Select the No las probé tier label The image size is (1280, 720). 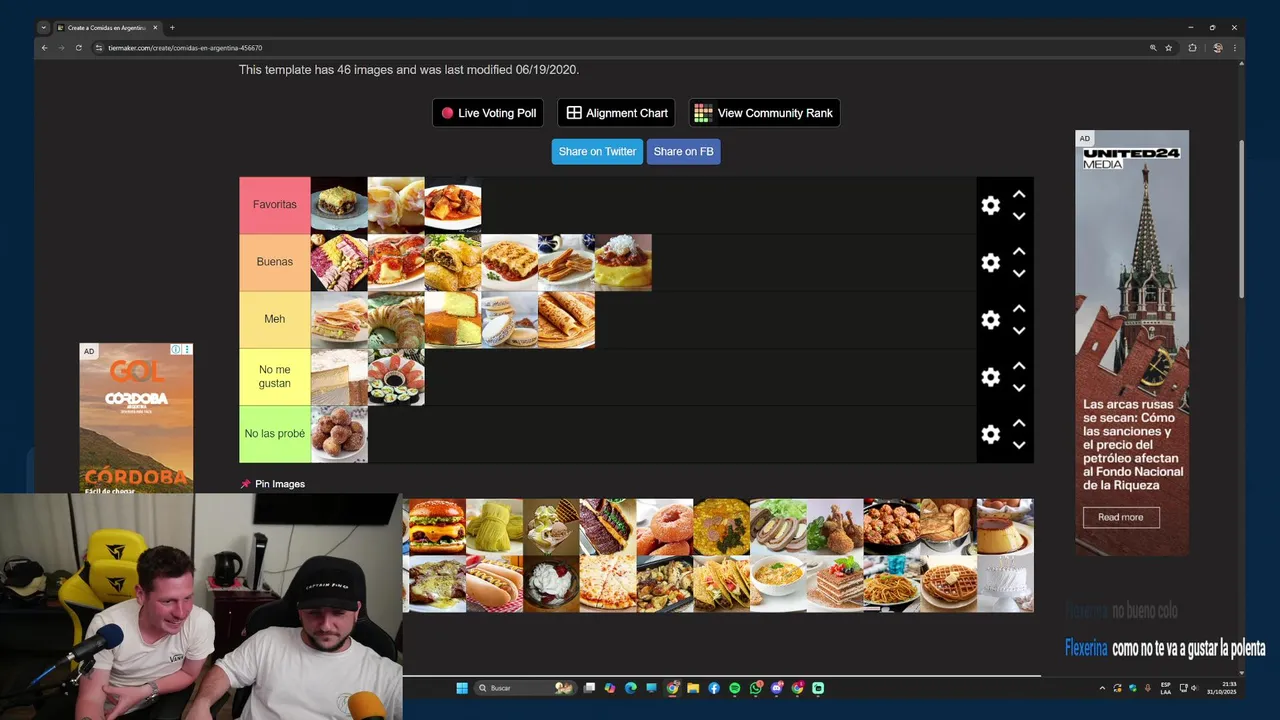point(275,434)
